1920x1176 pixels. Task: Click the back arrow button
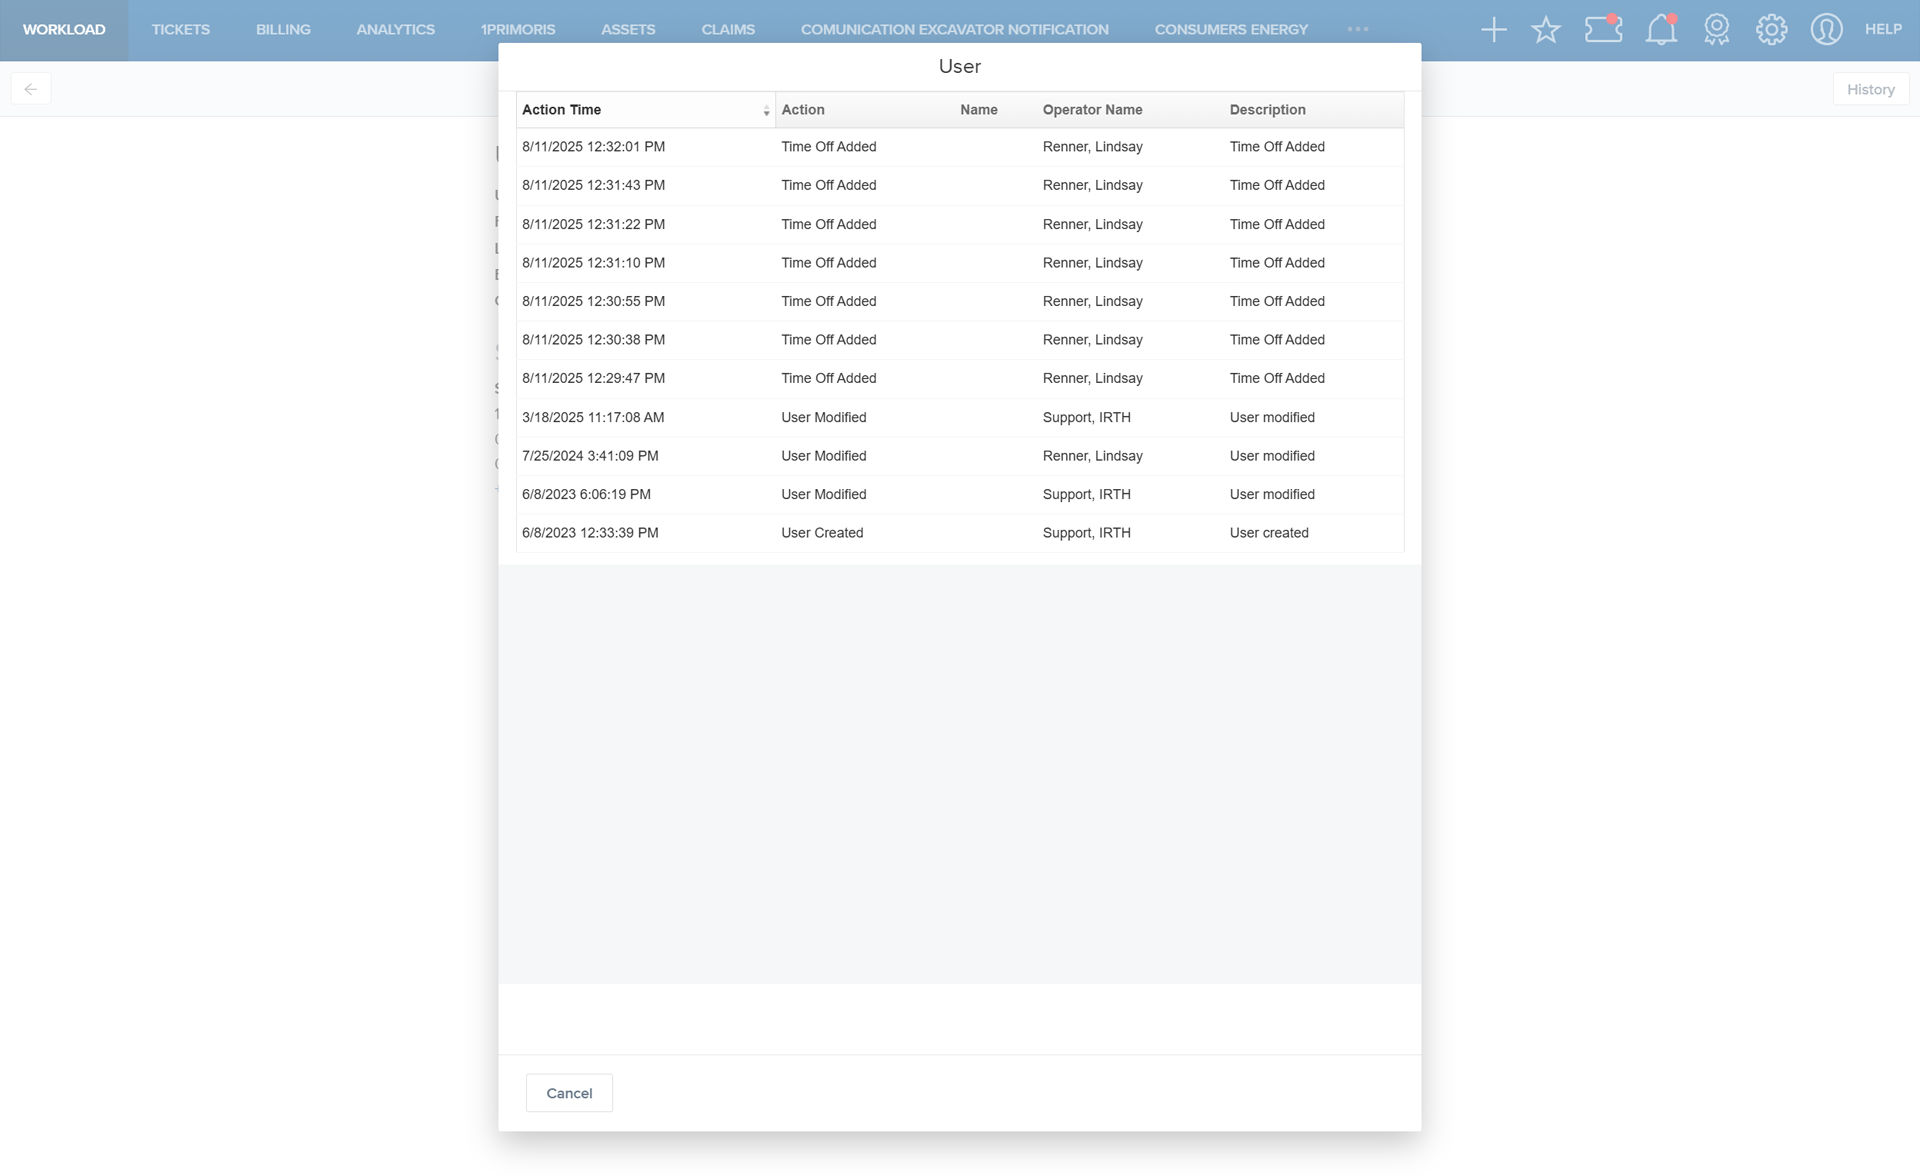(31, 89)
